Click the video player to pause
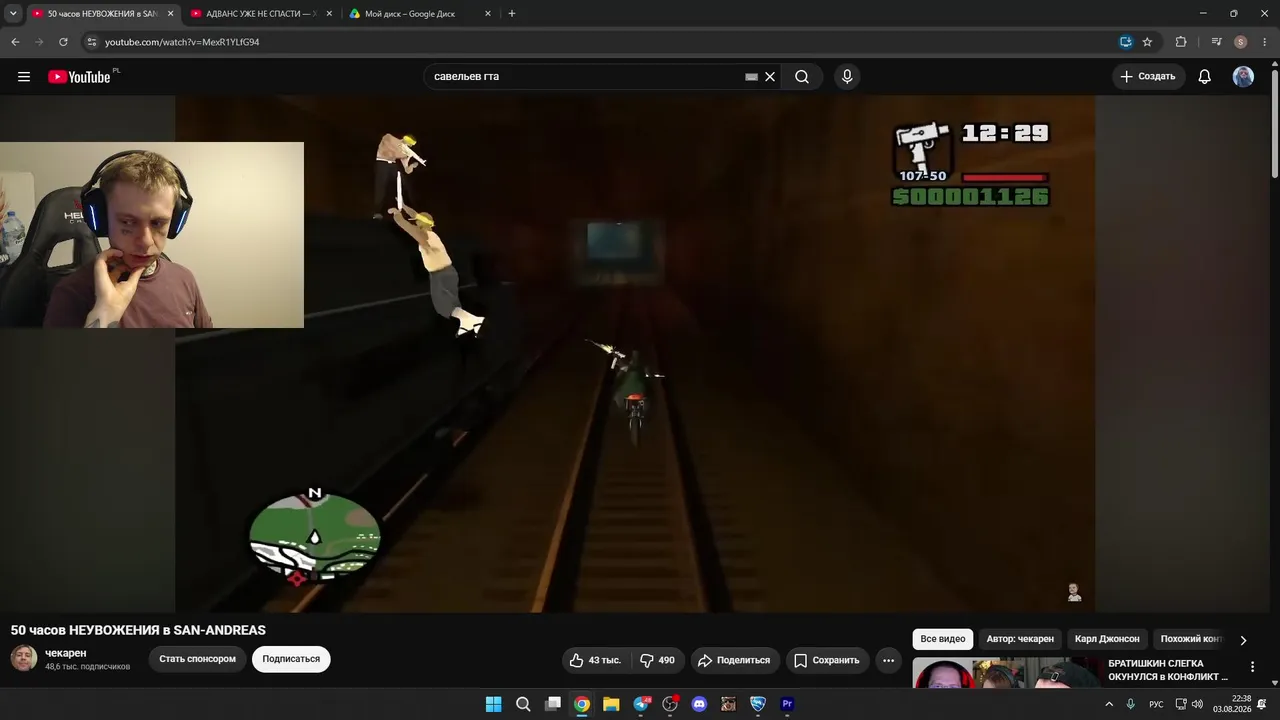The image size is (1280, 720). [x=635, y=353]
